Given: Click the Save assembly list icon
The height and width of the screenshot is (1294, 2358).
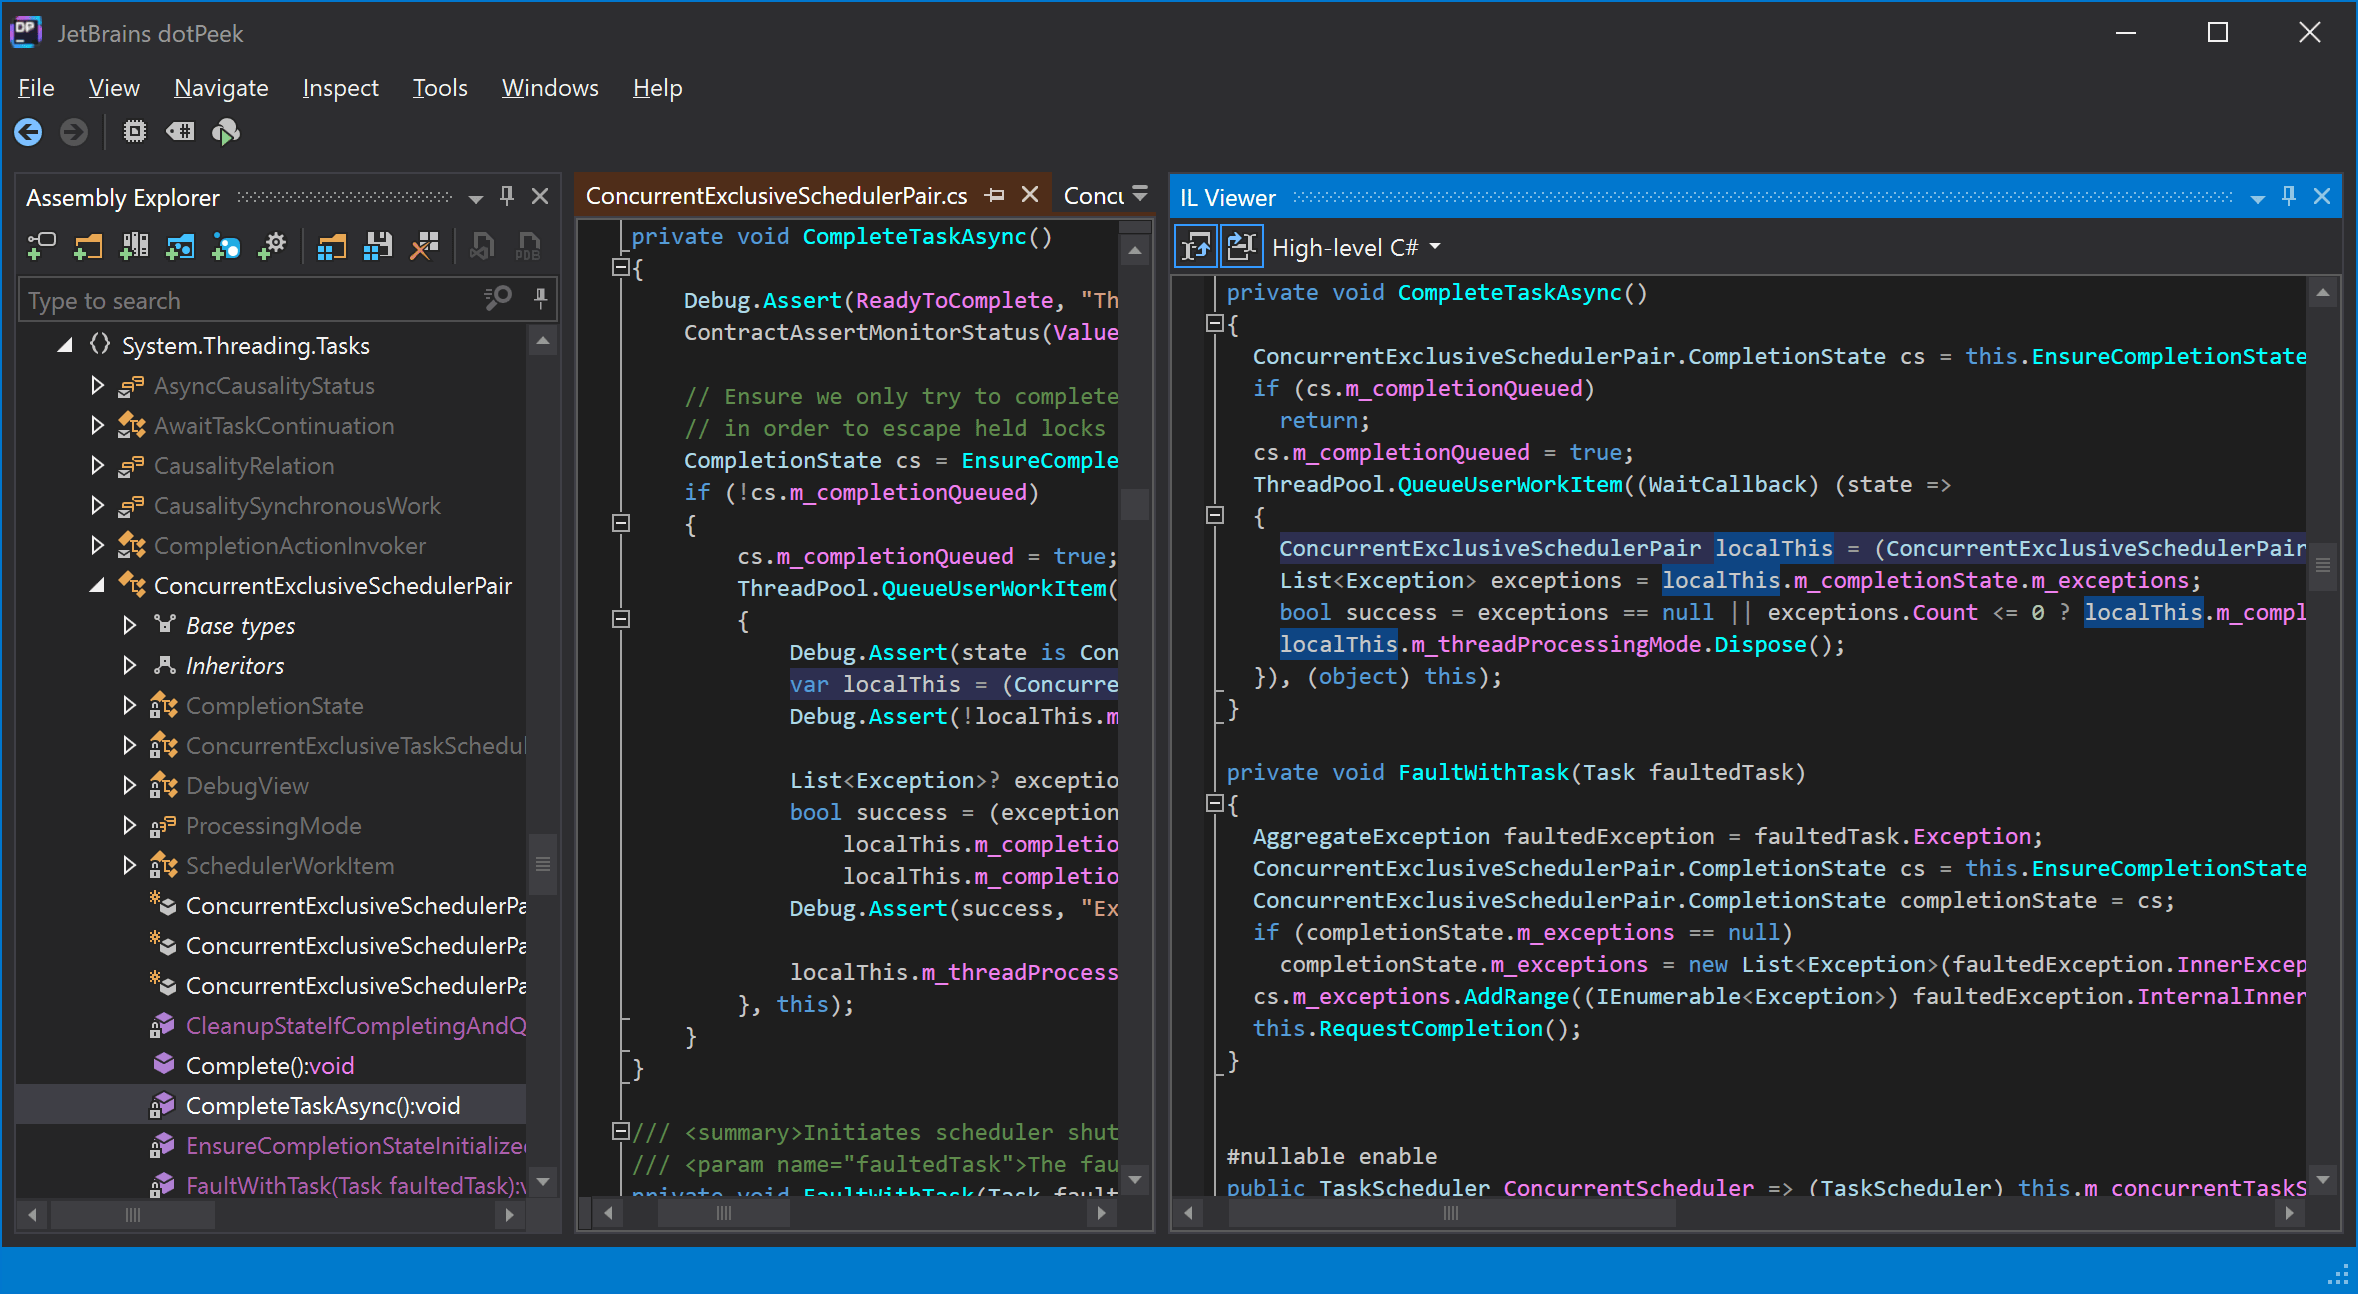Looking at the screenshot, I should point(378,246).
